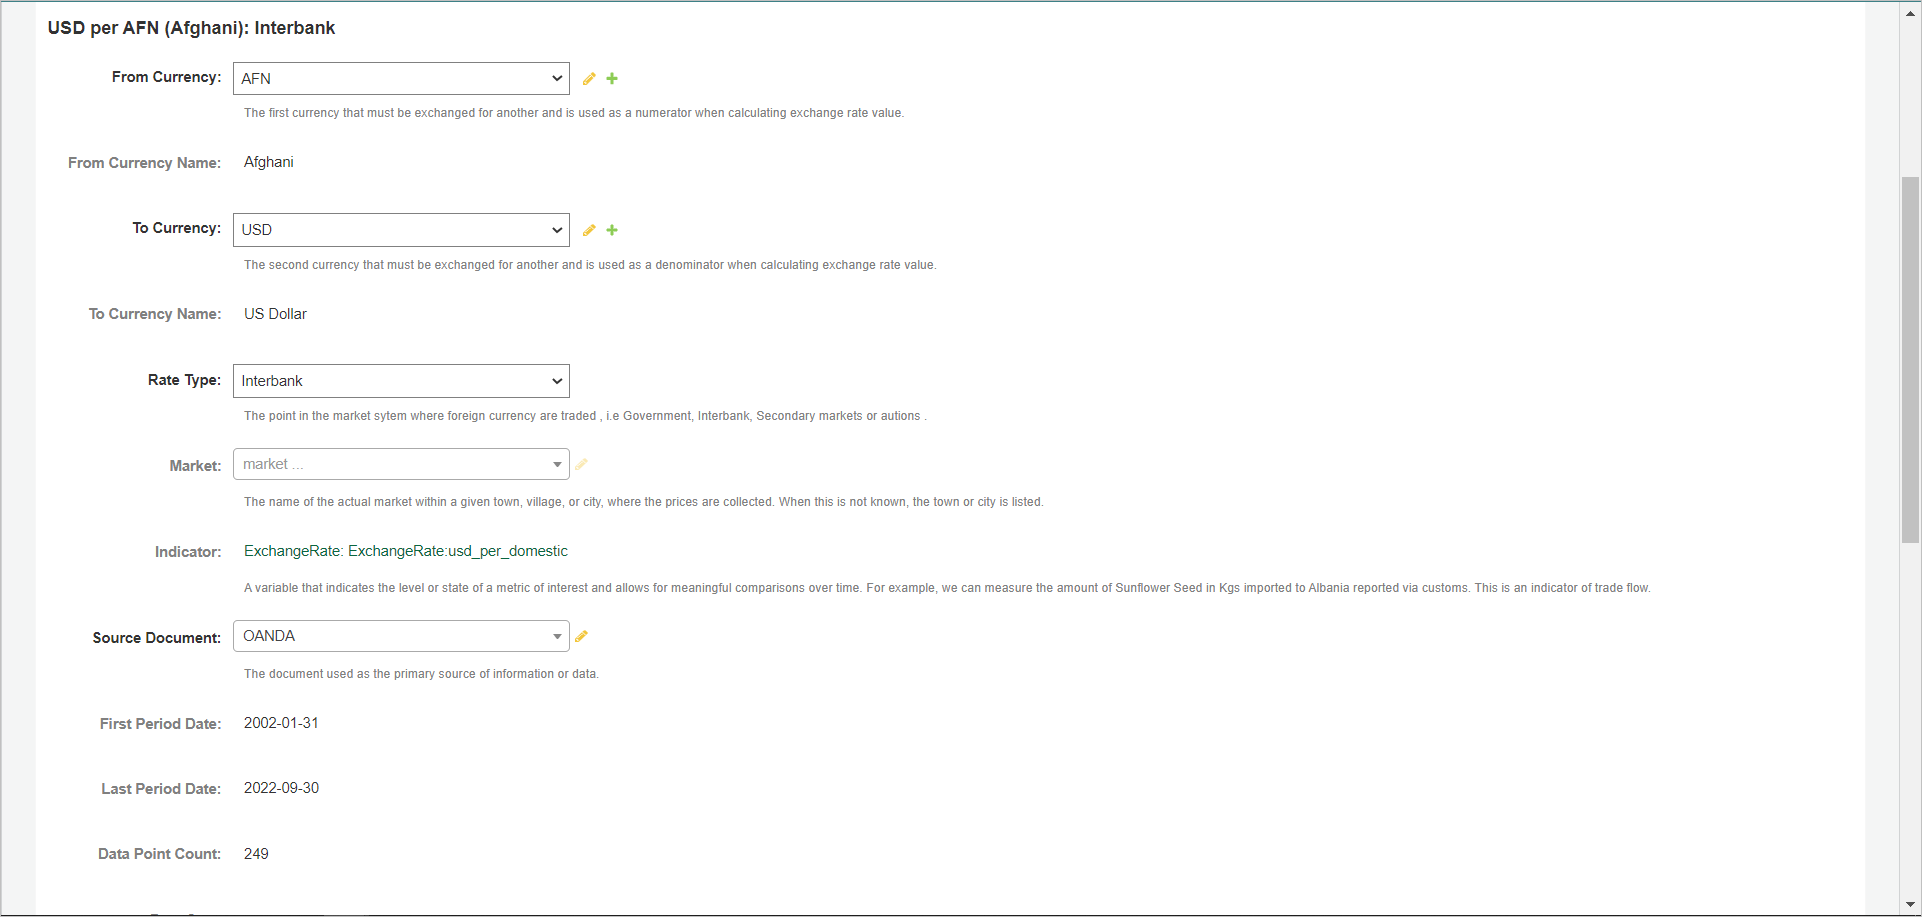
Task: Click the Source Document field label
Action: [156, 638]
